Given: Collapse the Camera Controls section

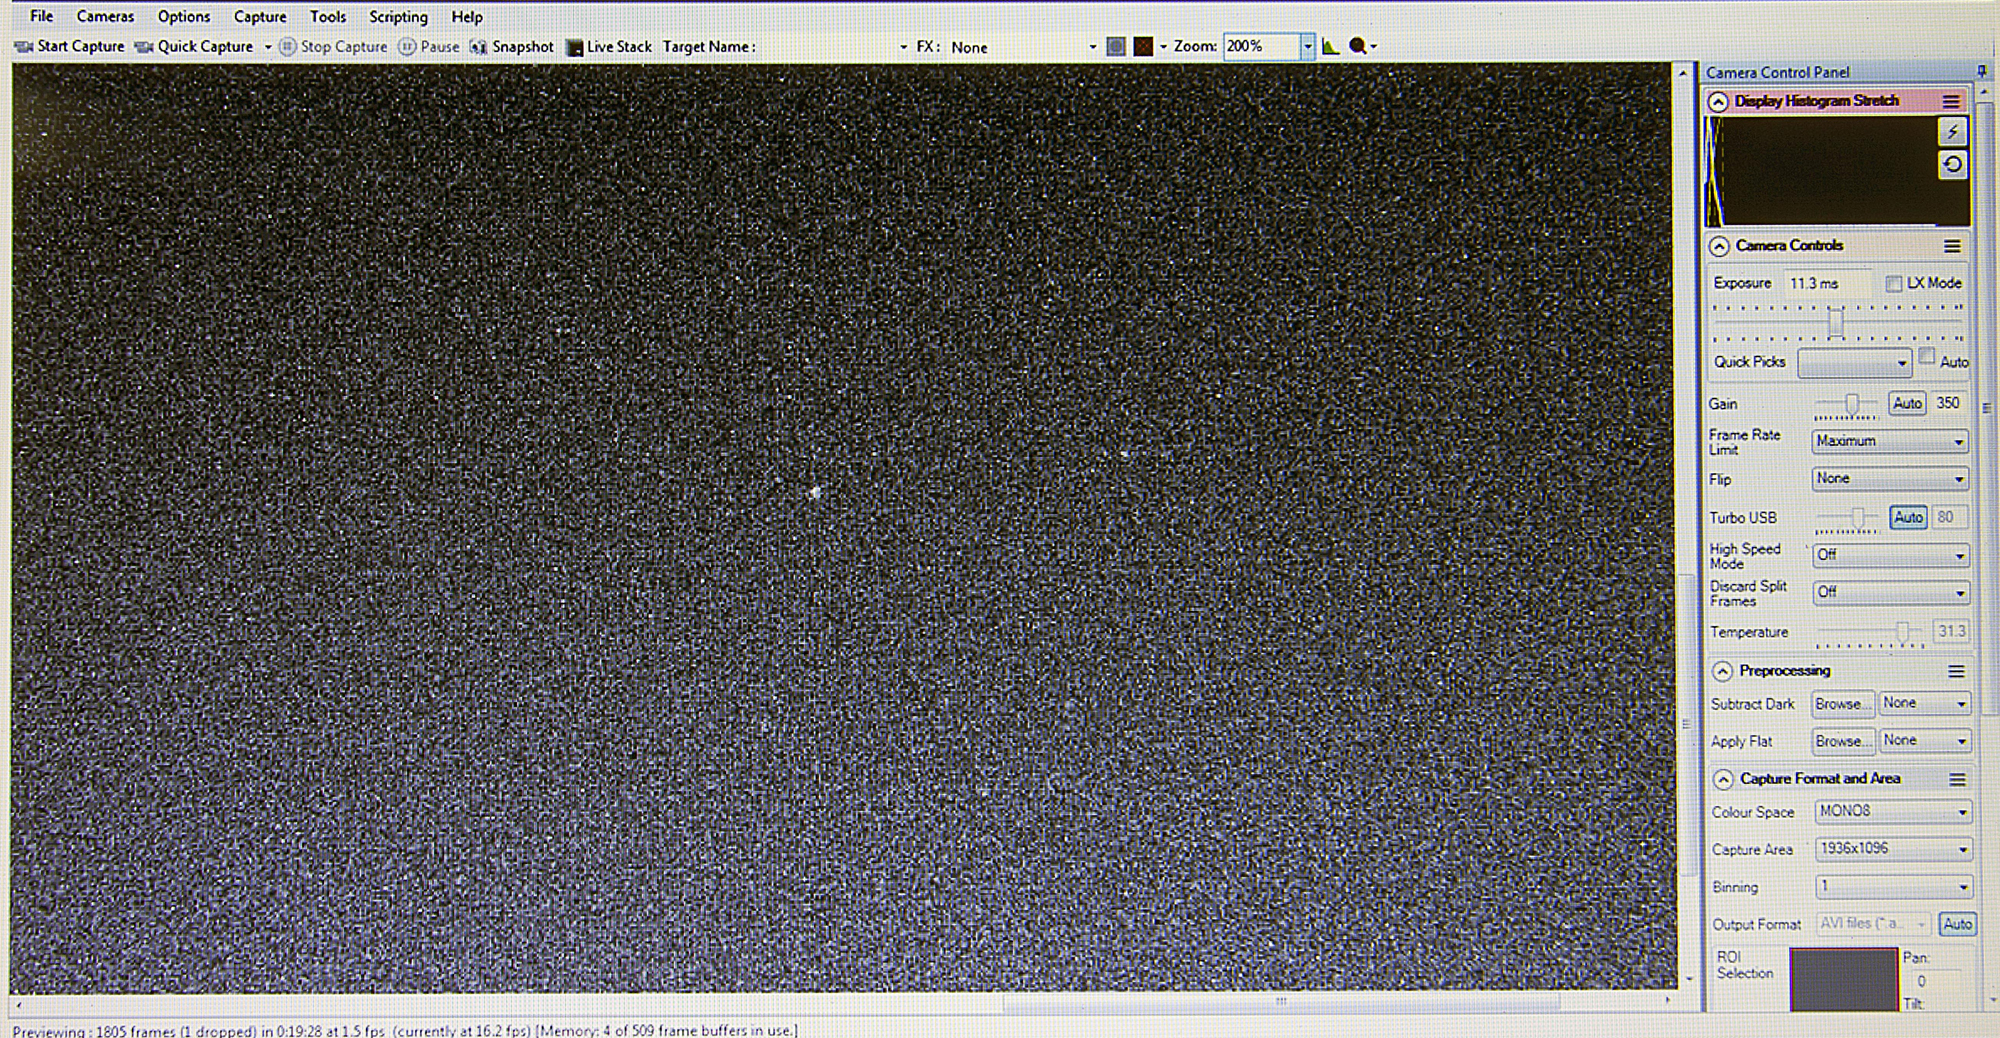Looking at the screenshot, I should (1719, 246).
